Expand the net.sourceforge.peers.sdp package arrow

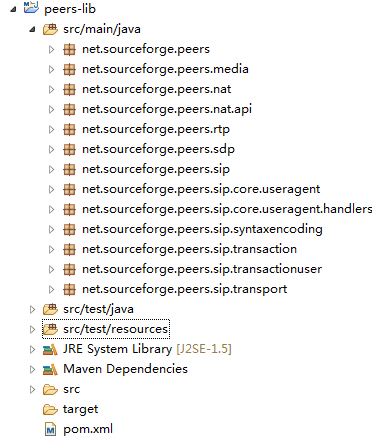point(51,150)
